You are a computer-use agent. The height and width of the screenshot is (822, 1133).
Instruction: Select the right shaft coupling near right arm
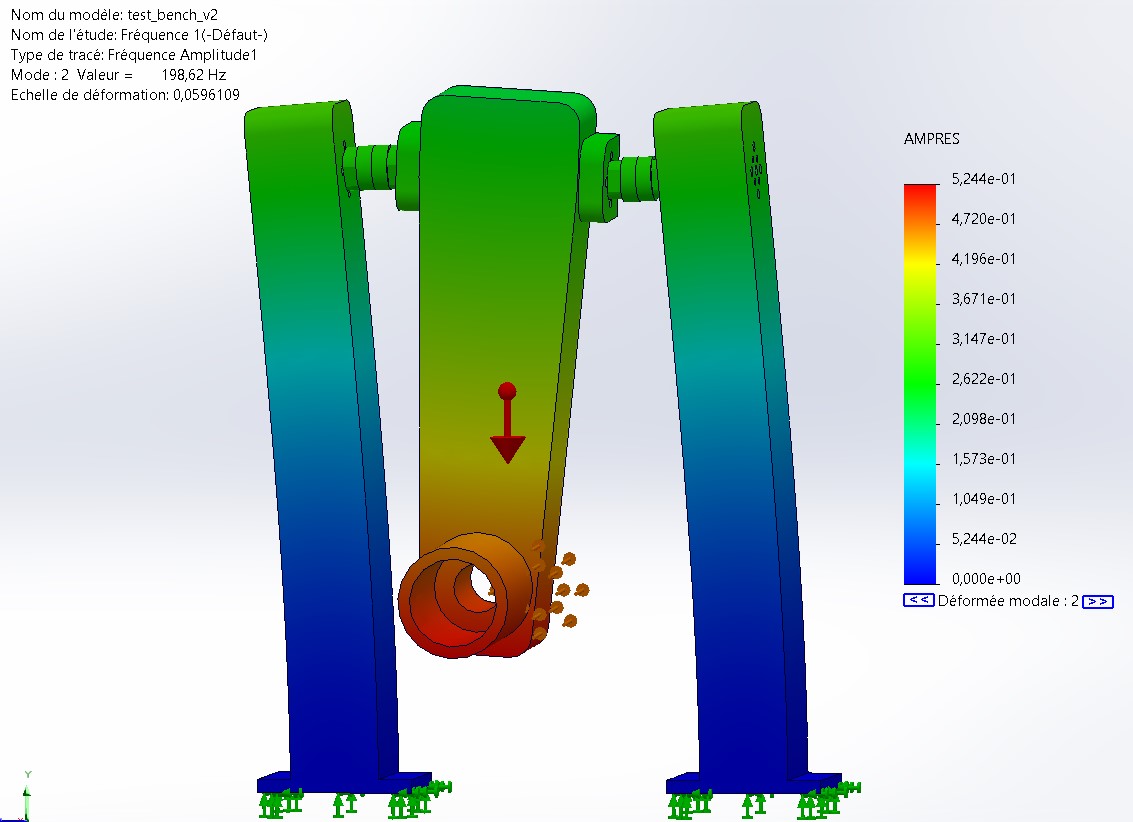click(x=632, y=176)
